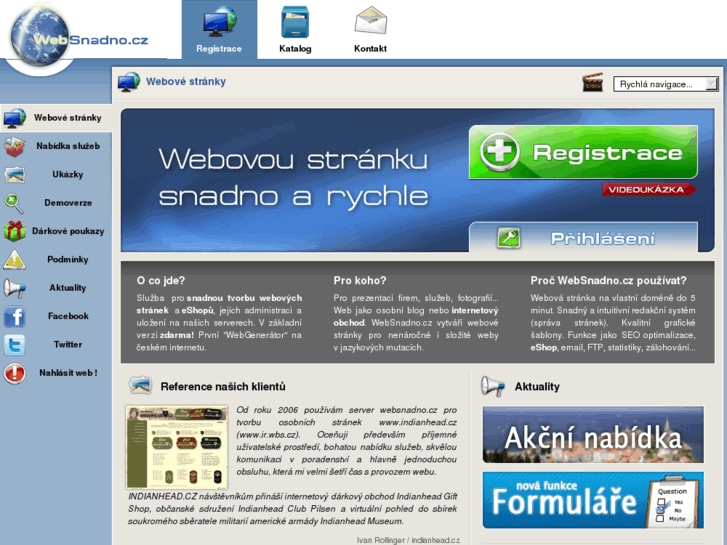
Task: Open the indianhead.cz website thumbnail
Action: pyautogui.click(x=177, y=447)
